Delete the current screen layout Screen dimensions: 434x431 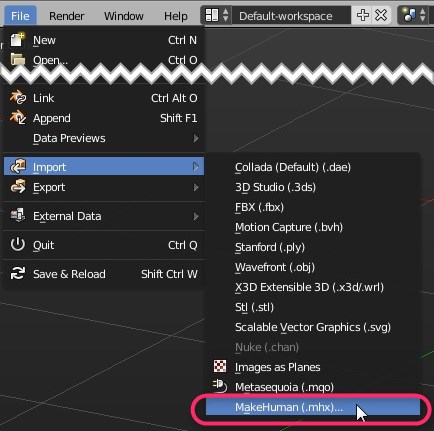coord(381,15)
